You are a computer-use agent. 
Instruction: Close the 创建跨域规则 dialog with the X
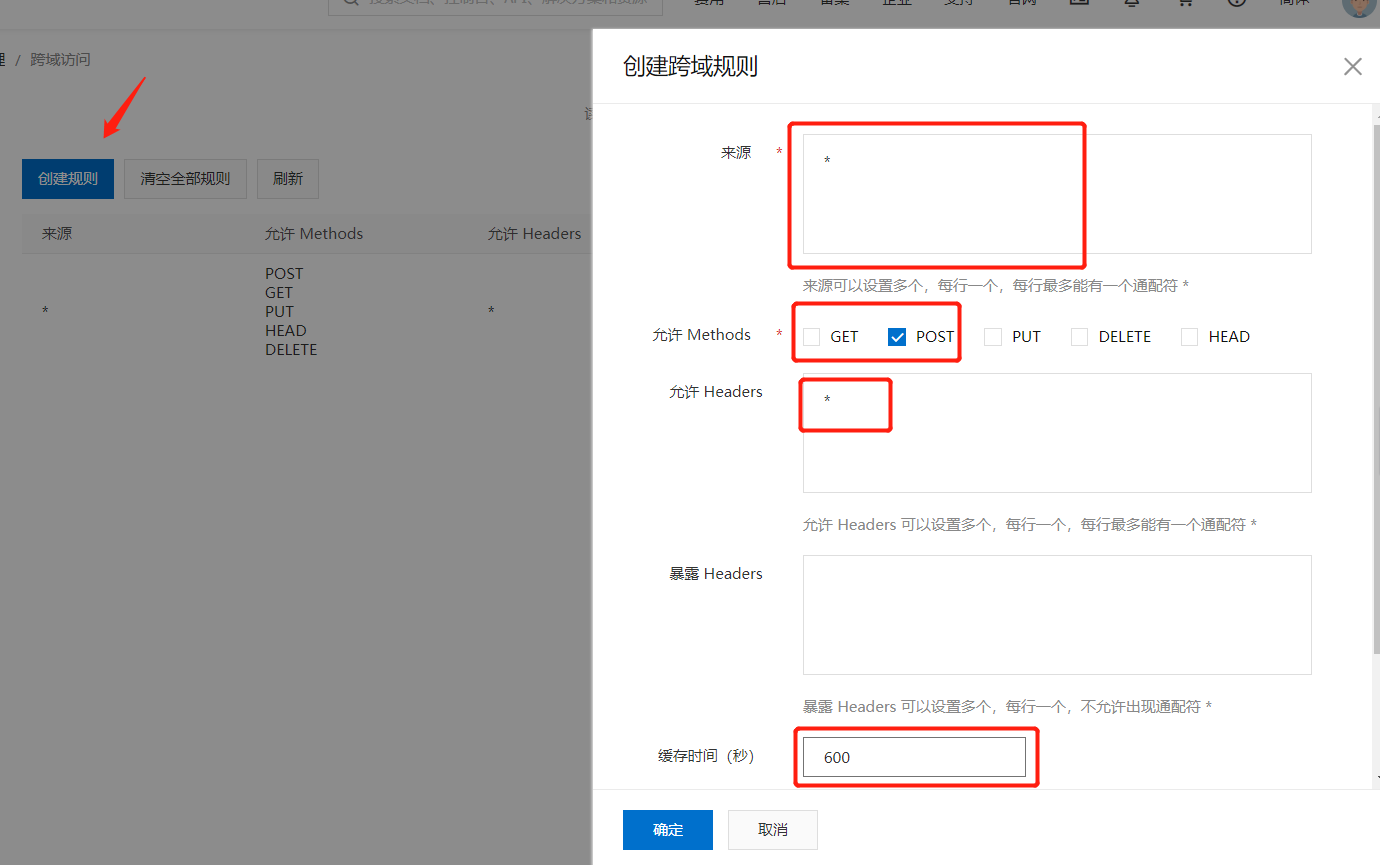coord(1352,67)
